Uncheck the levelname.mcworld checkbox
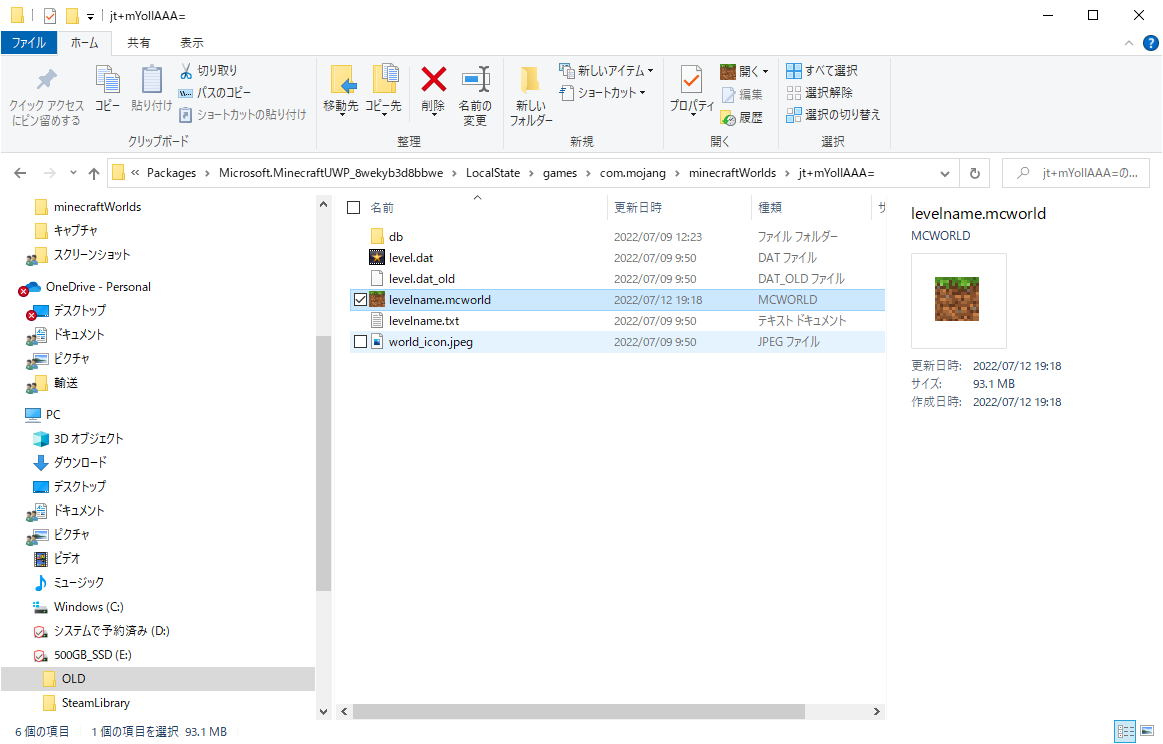 click(x=360, y=300)
